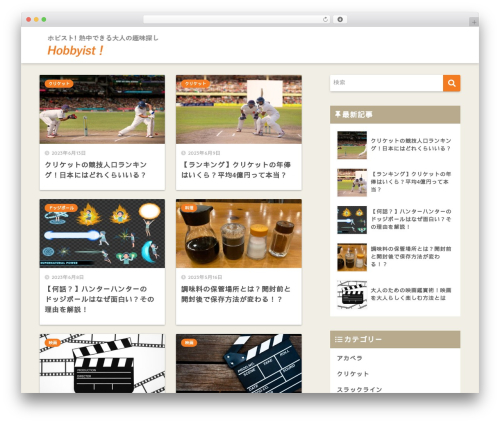The height and width of the screenshot is (423, 500).
Task: Focus the 検索 search input field
Action: [387, 83]
